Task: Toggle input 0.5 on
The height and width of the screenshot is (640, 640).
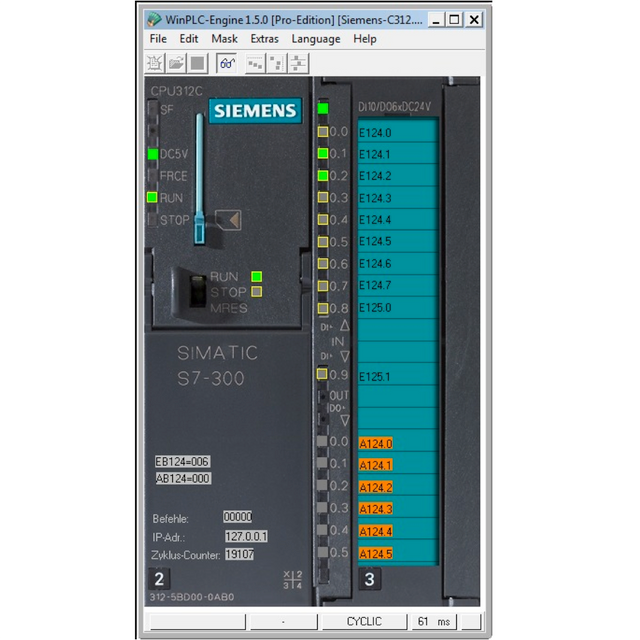Action: pos(323,242)
